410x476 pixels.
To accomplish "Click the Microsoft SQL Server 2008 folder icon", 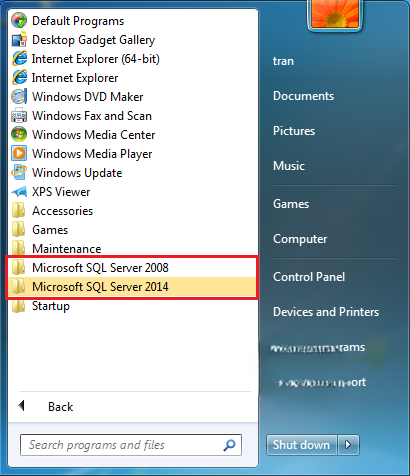I will 18,268.
